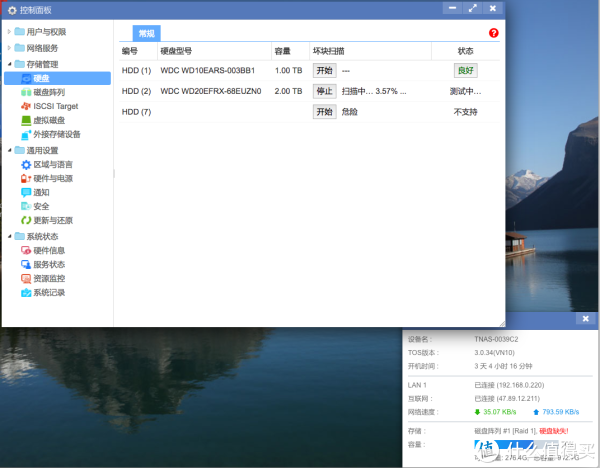This screenshot has height=468, width=600.
Task: Click 良好 status button for HDD (1)
Action: 465,71
